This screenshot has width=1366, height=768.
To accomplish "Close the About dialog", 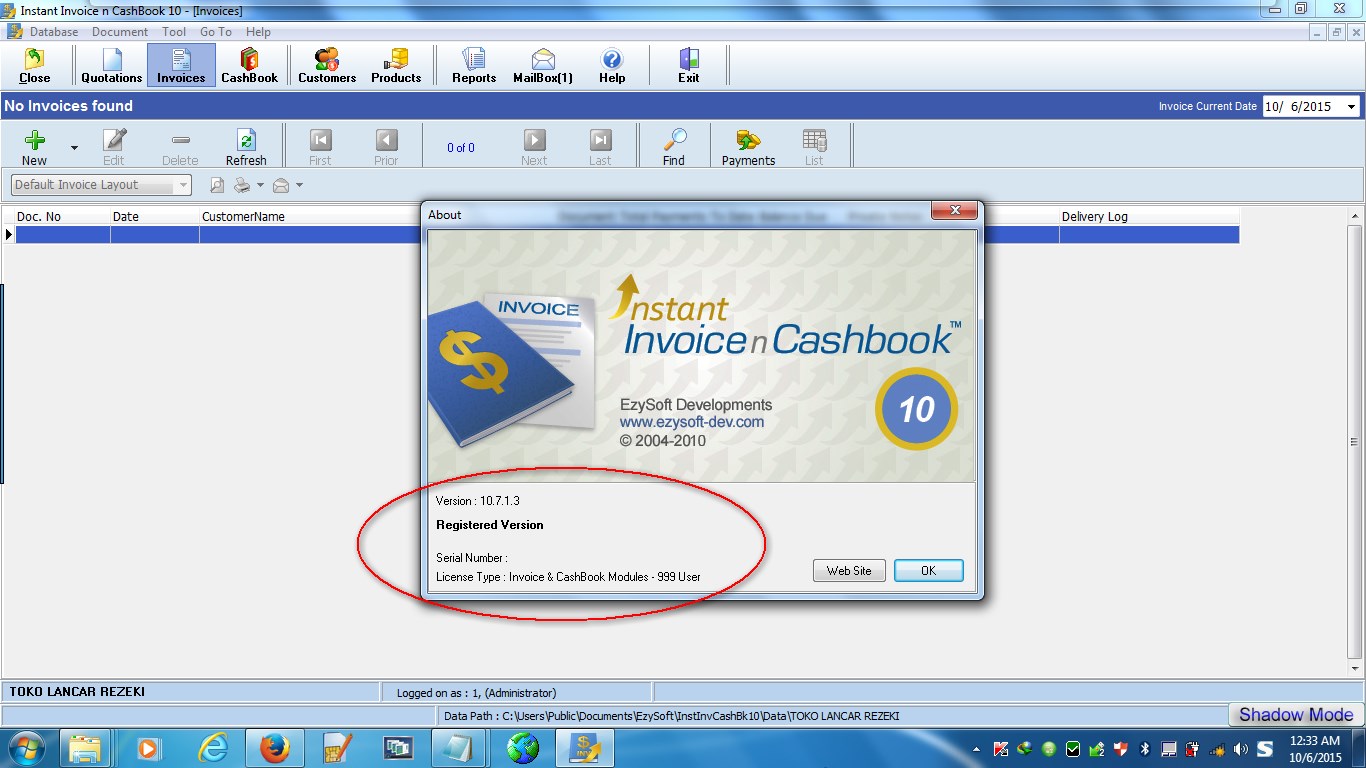I will pyautogui.click(x=954, y=211).
